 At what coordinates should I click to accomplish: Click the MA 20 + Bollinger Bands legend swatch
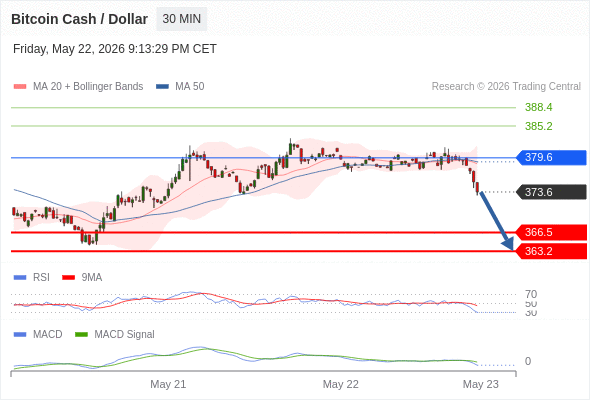pyautogui.click(x=20, y=87)
